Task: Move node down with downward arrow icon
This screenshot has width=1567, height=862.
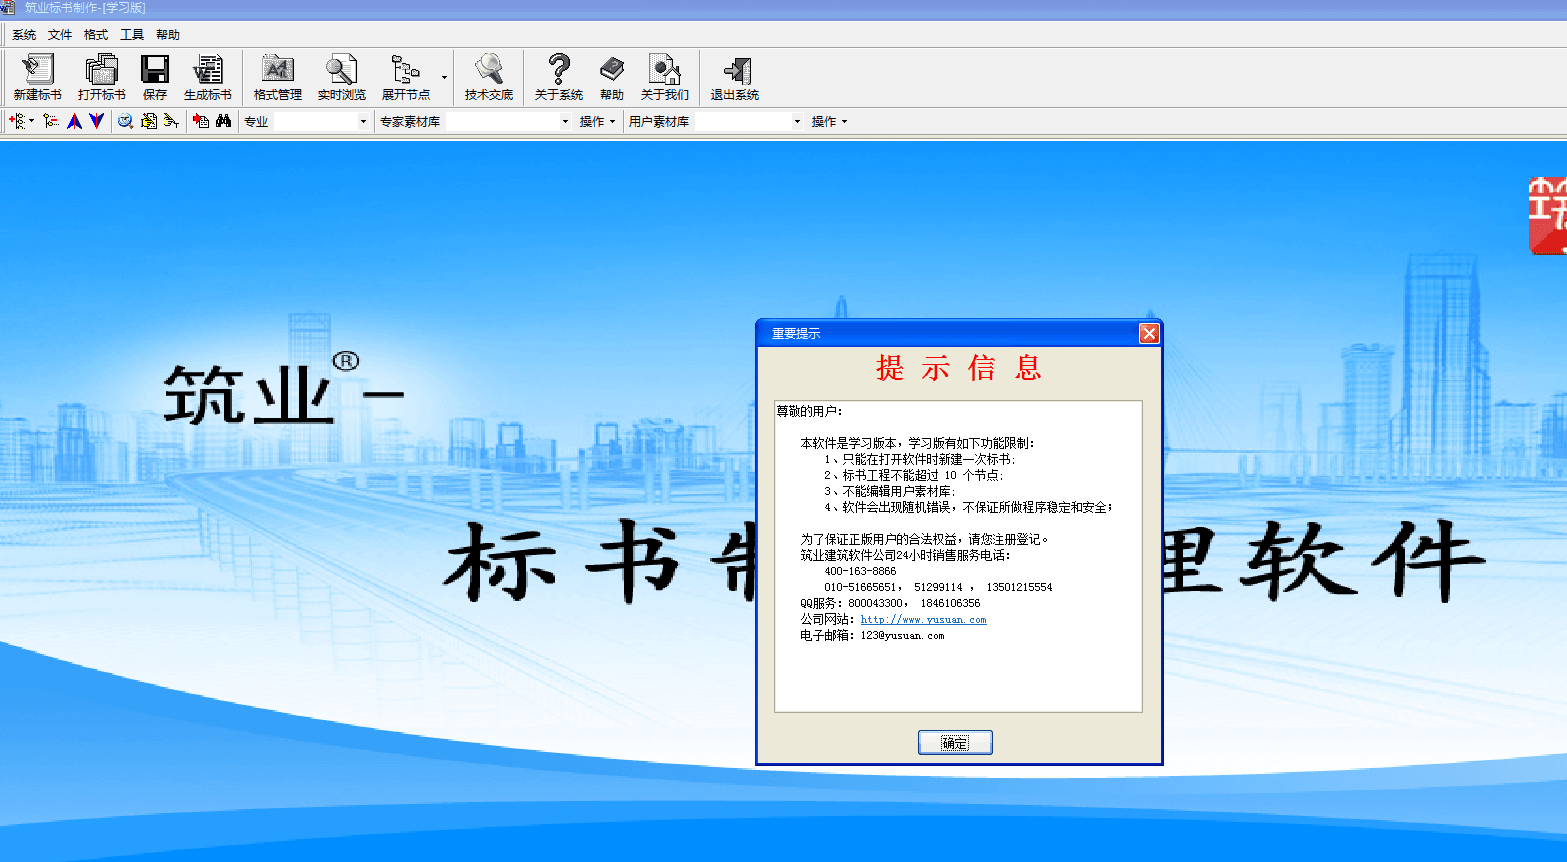Action: point(96,121)
